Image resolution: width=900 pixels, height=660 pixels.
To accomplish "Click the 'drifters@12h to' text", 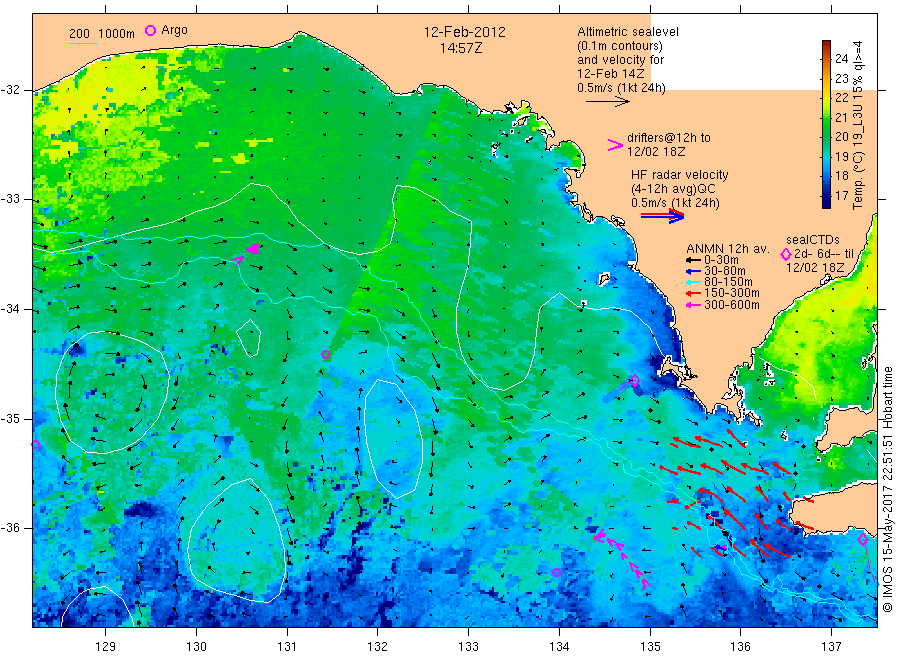I will tap(669, 138).
